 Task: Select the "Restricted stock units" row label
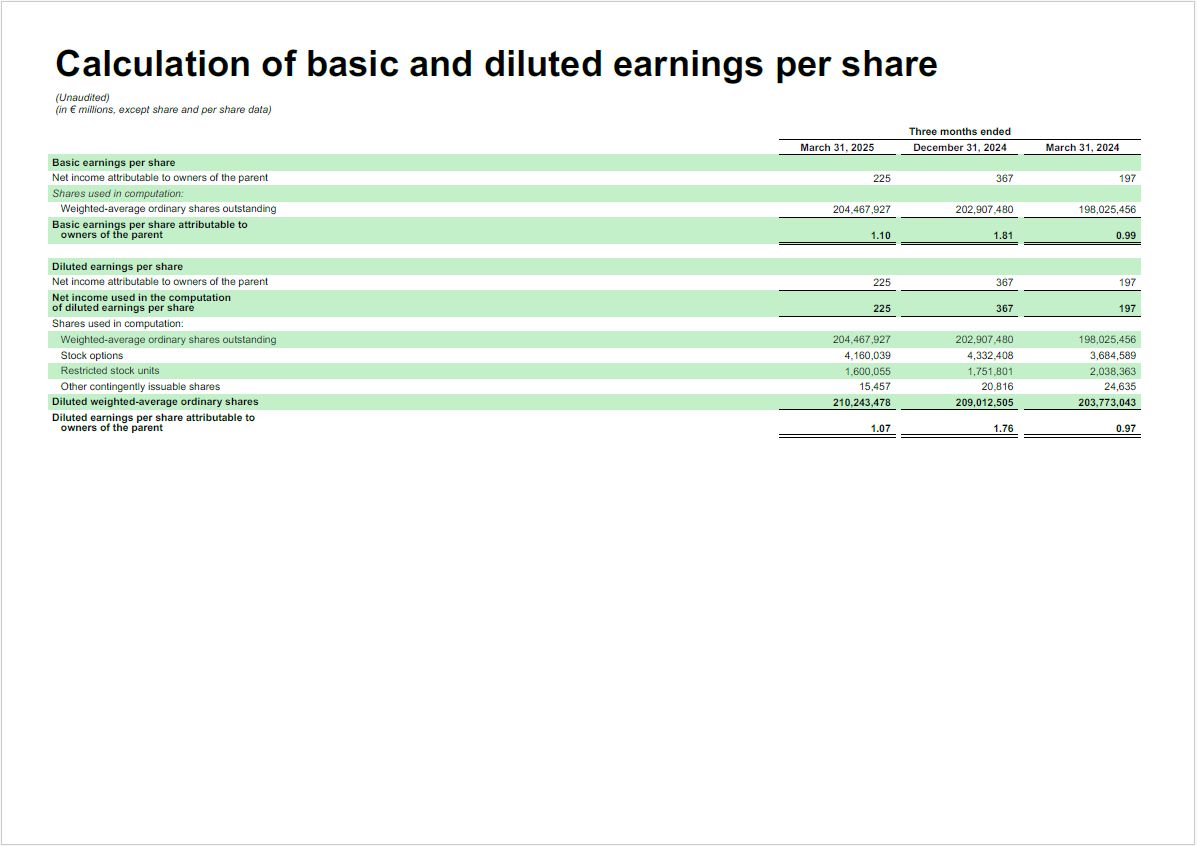110,371
